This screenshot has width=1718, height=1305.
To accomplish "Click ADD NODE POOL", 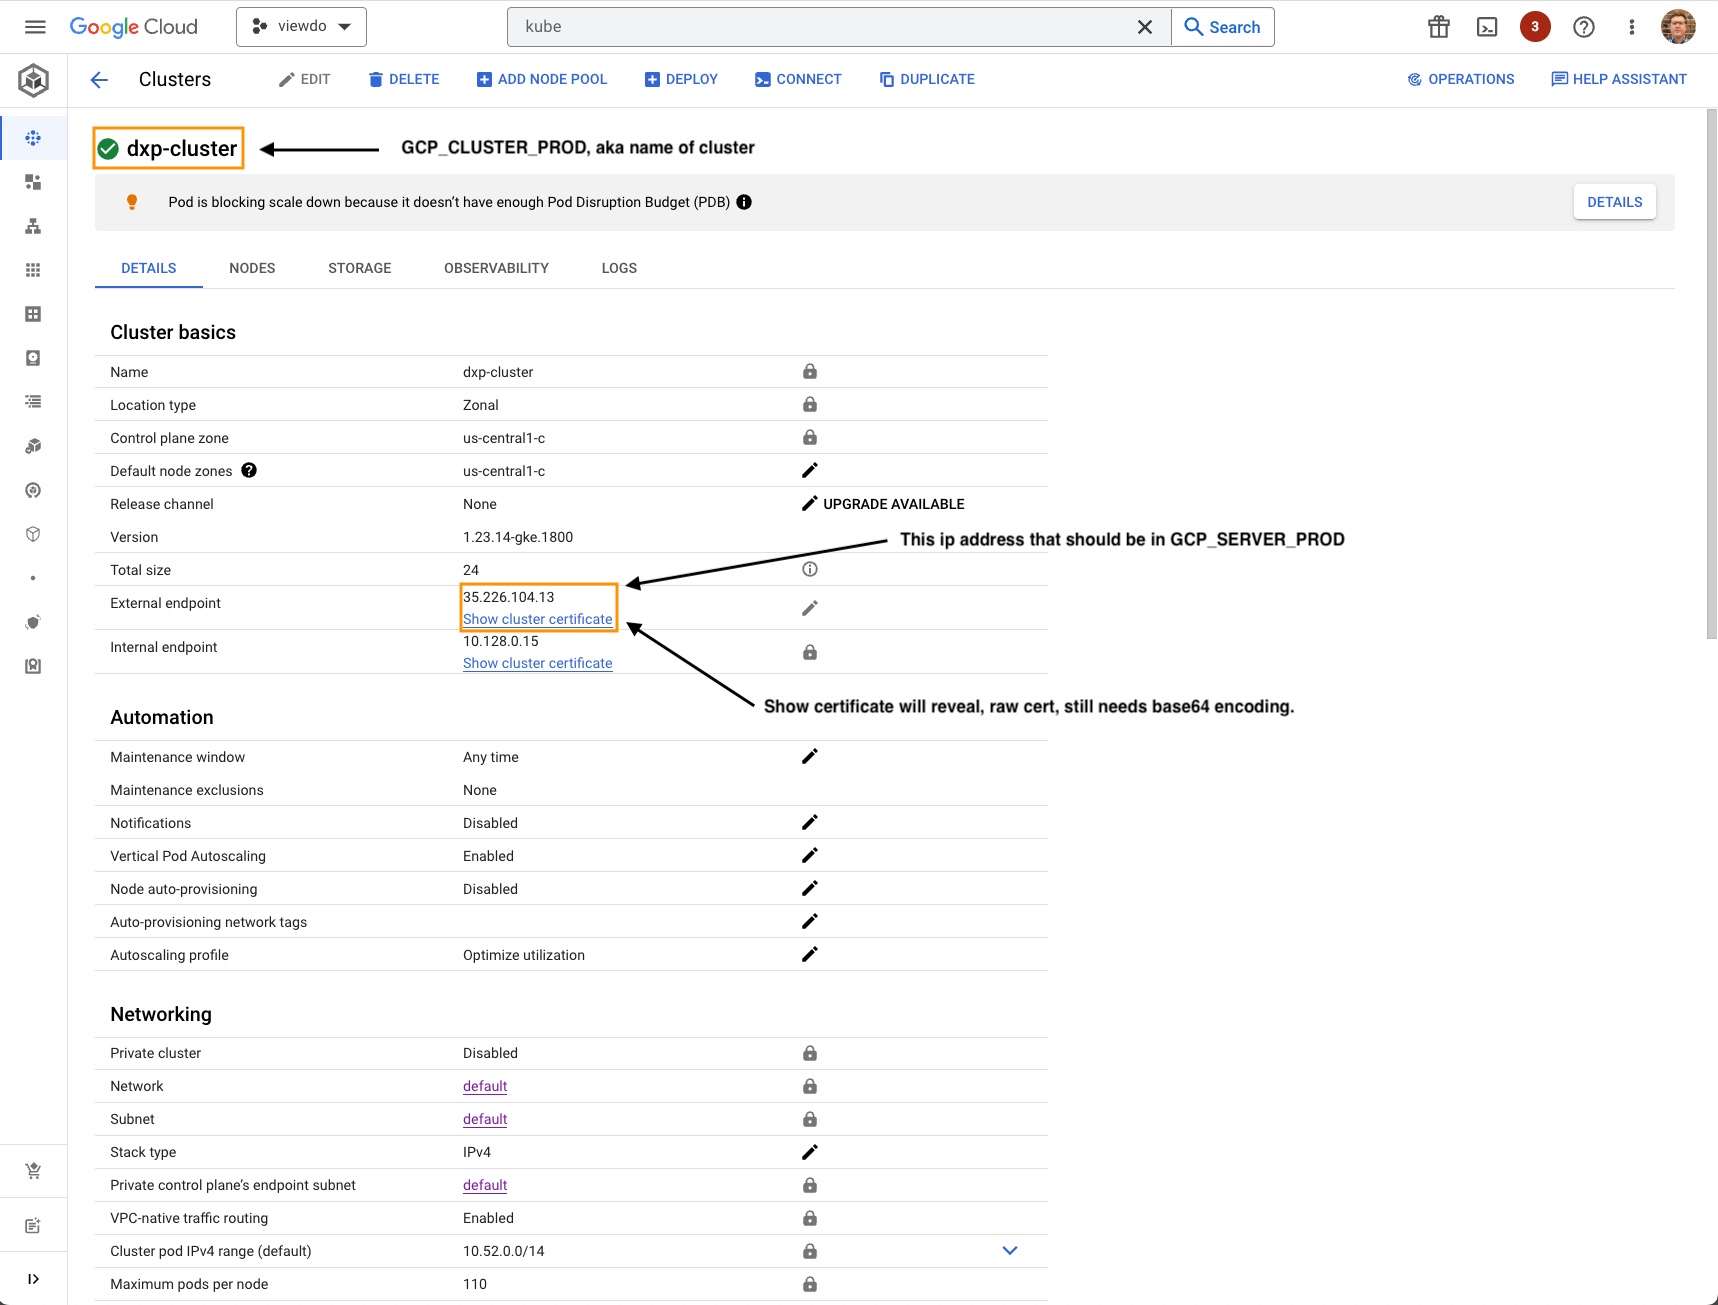I will 542,79.
